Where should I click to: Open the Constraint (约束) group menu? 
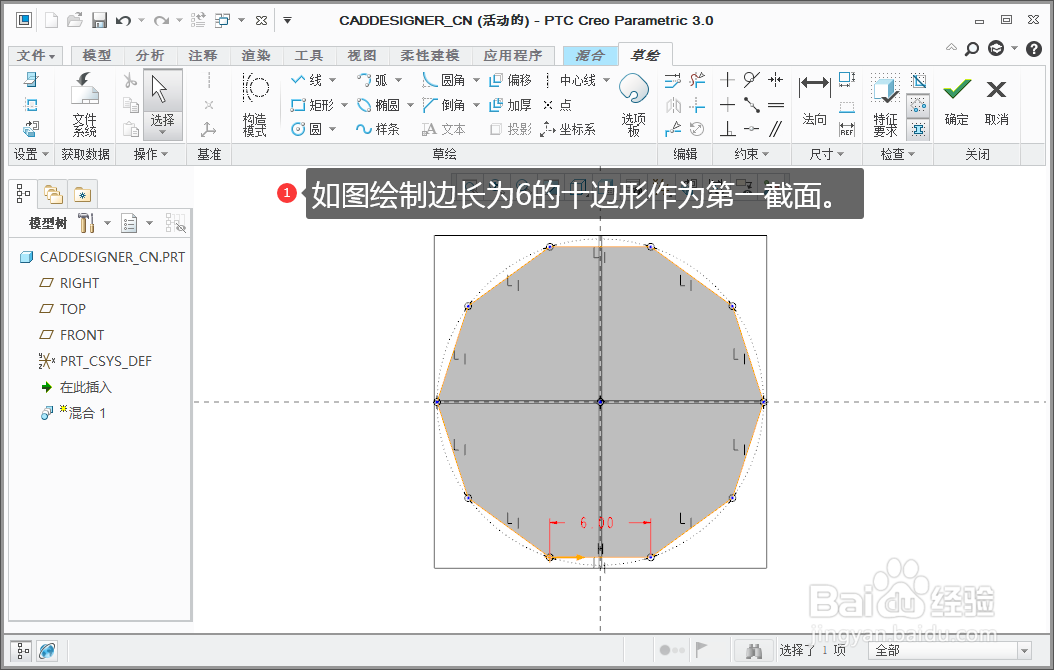click(752, 155)
